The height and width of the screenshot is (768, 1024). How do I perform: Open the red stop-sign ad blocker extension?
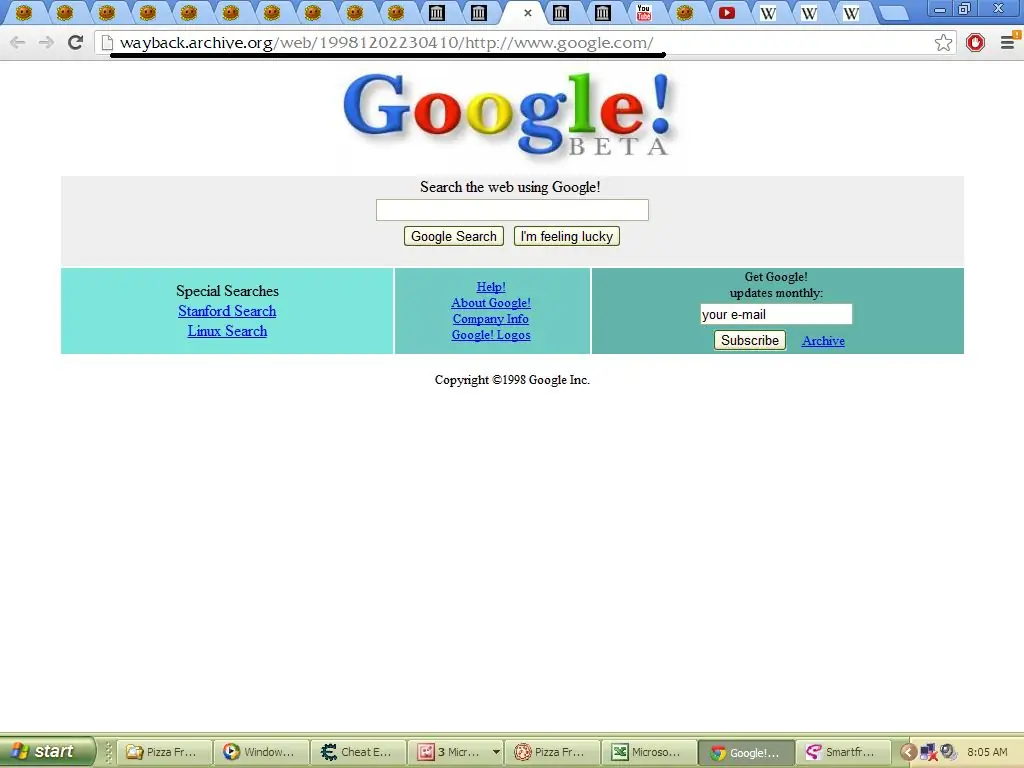click(x=975, y=42)
